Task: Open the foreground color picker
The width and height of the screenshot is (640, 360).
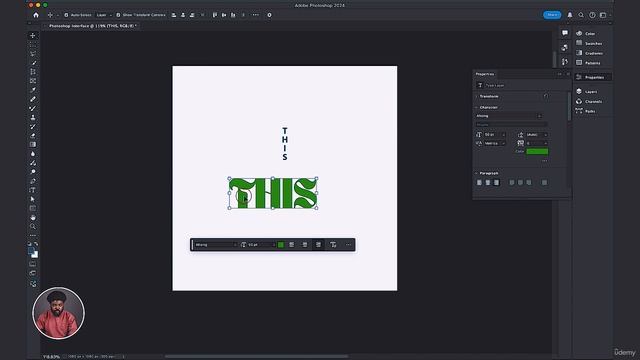Action: [x=31, y=251]
